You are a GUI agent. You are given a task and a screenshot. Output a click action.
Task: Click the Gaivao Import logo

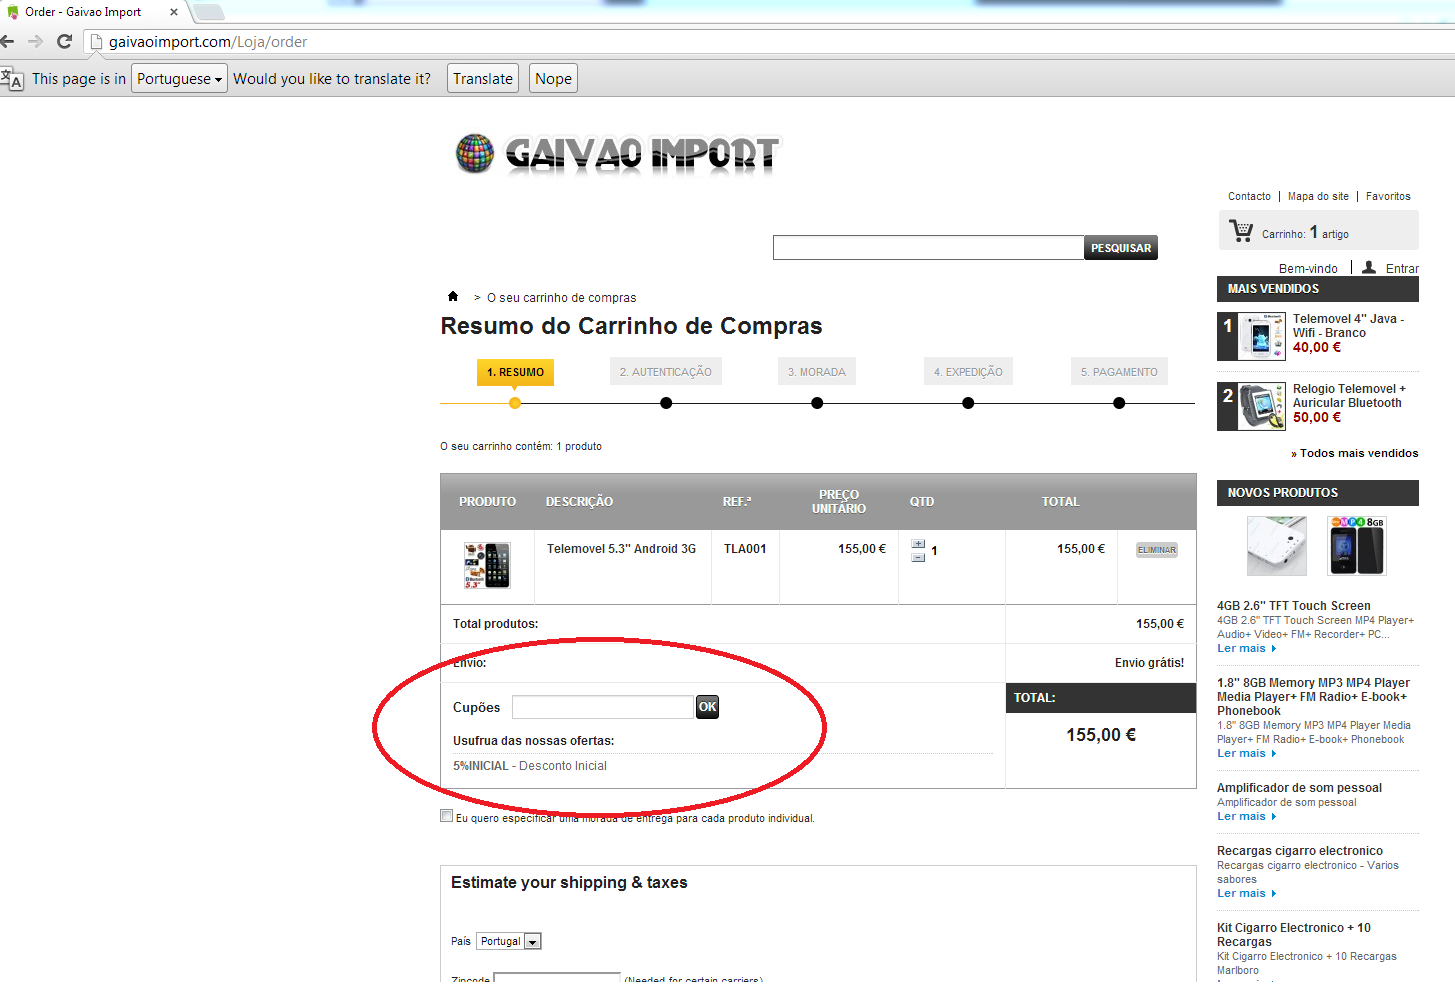pos(617,154)
